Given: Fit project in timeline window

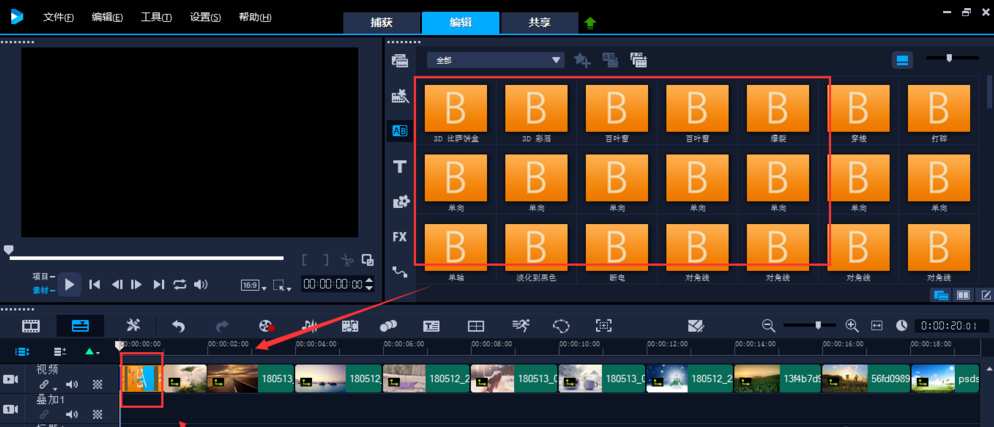Looking at the screenshot, I should (x=877, y=326).
